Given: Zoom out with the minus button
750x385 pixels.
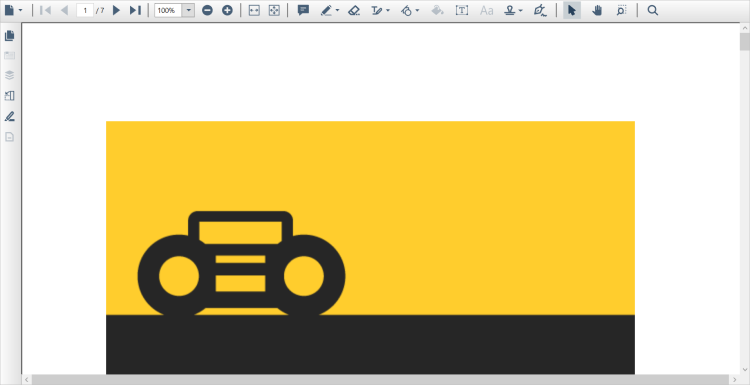Looking at the screenshot, I should (x=207, y=10).
